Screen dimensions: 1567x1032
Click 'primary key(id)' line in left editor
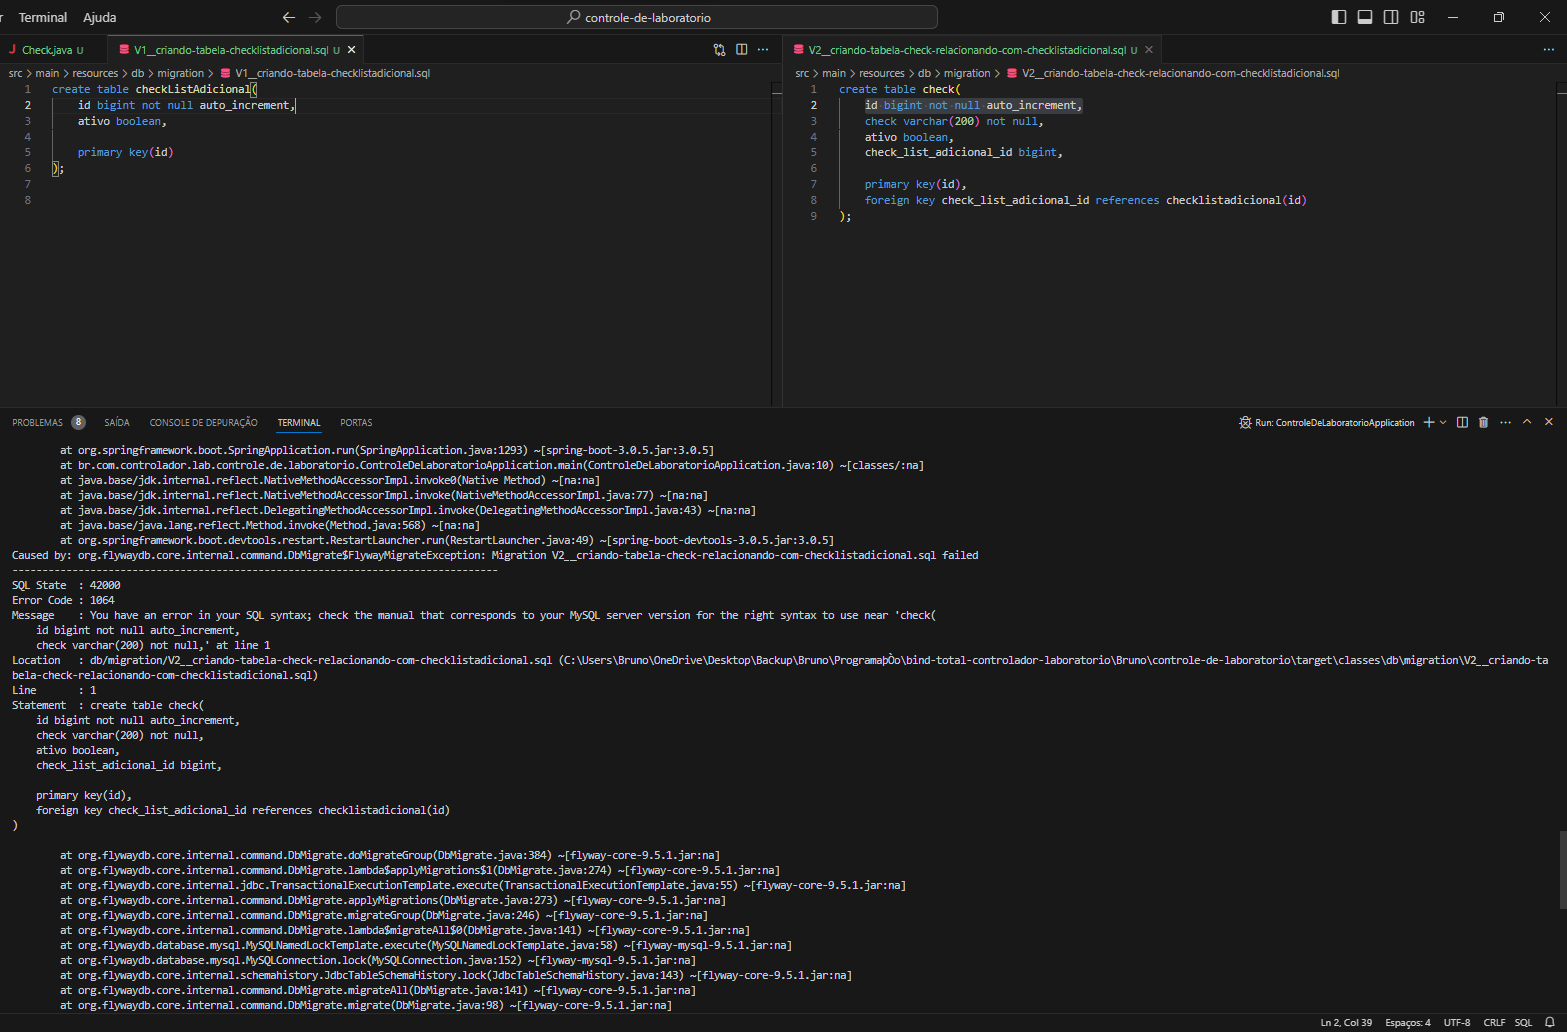click(125, 152)
